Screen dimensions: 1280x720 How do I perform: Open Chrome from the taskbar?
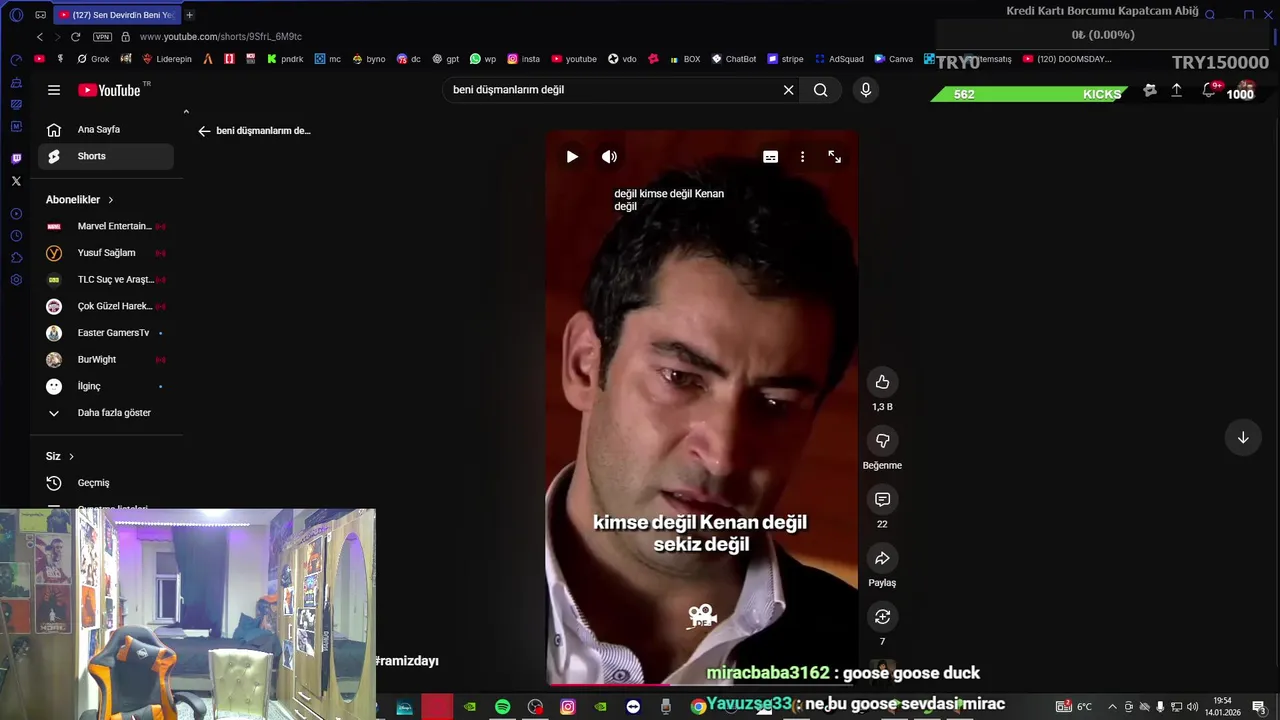click(698, 707)
